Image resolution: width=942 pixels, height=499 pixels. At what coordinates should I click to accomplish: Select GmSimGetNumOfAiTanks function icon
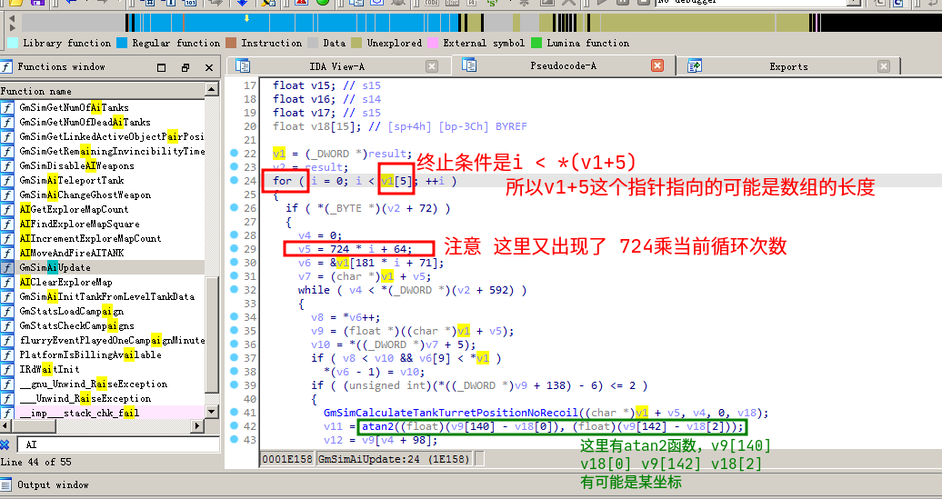[x=7, y=107]
